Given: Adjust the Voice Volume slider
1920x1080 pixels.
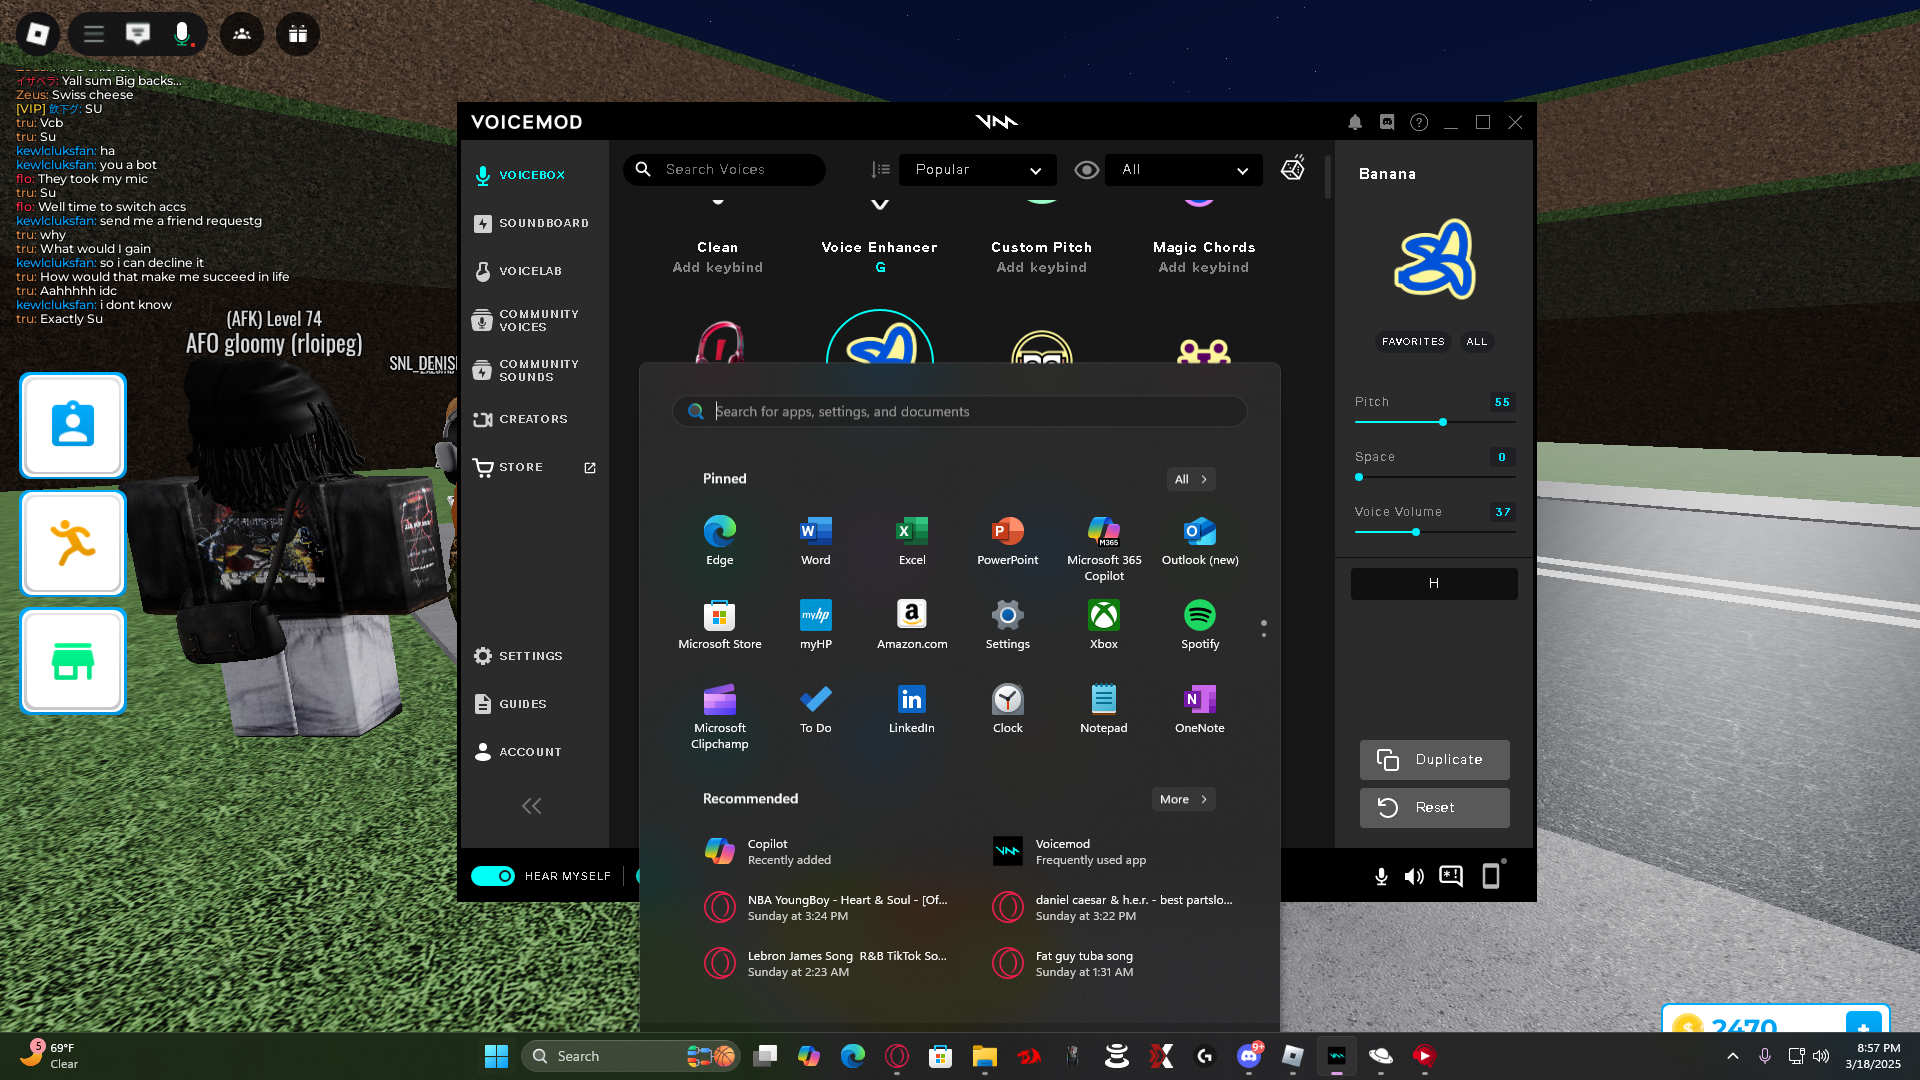Looking at the screenshot, I should point(1416,532).
